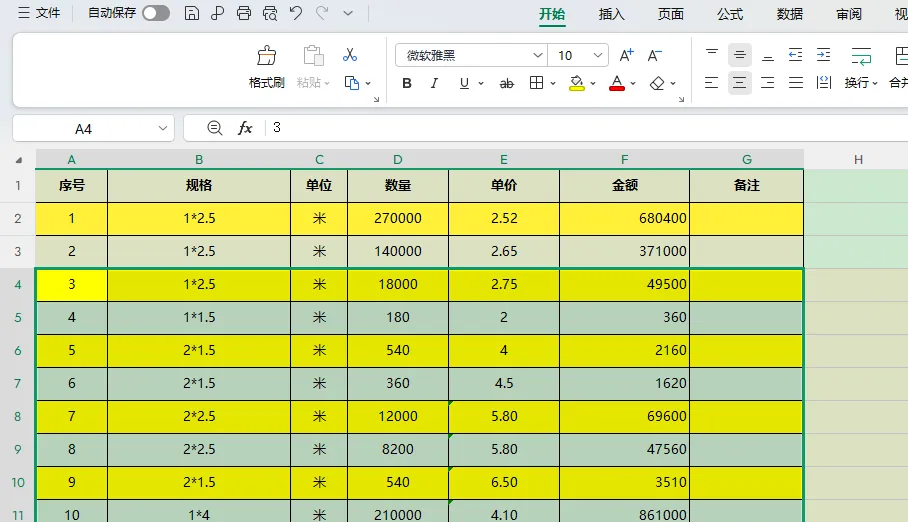
Task: Open font settings dialog launcher
Action: [682, 100]
